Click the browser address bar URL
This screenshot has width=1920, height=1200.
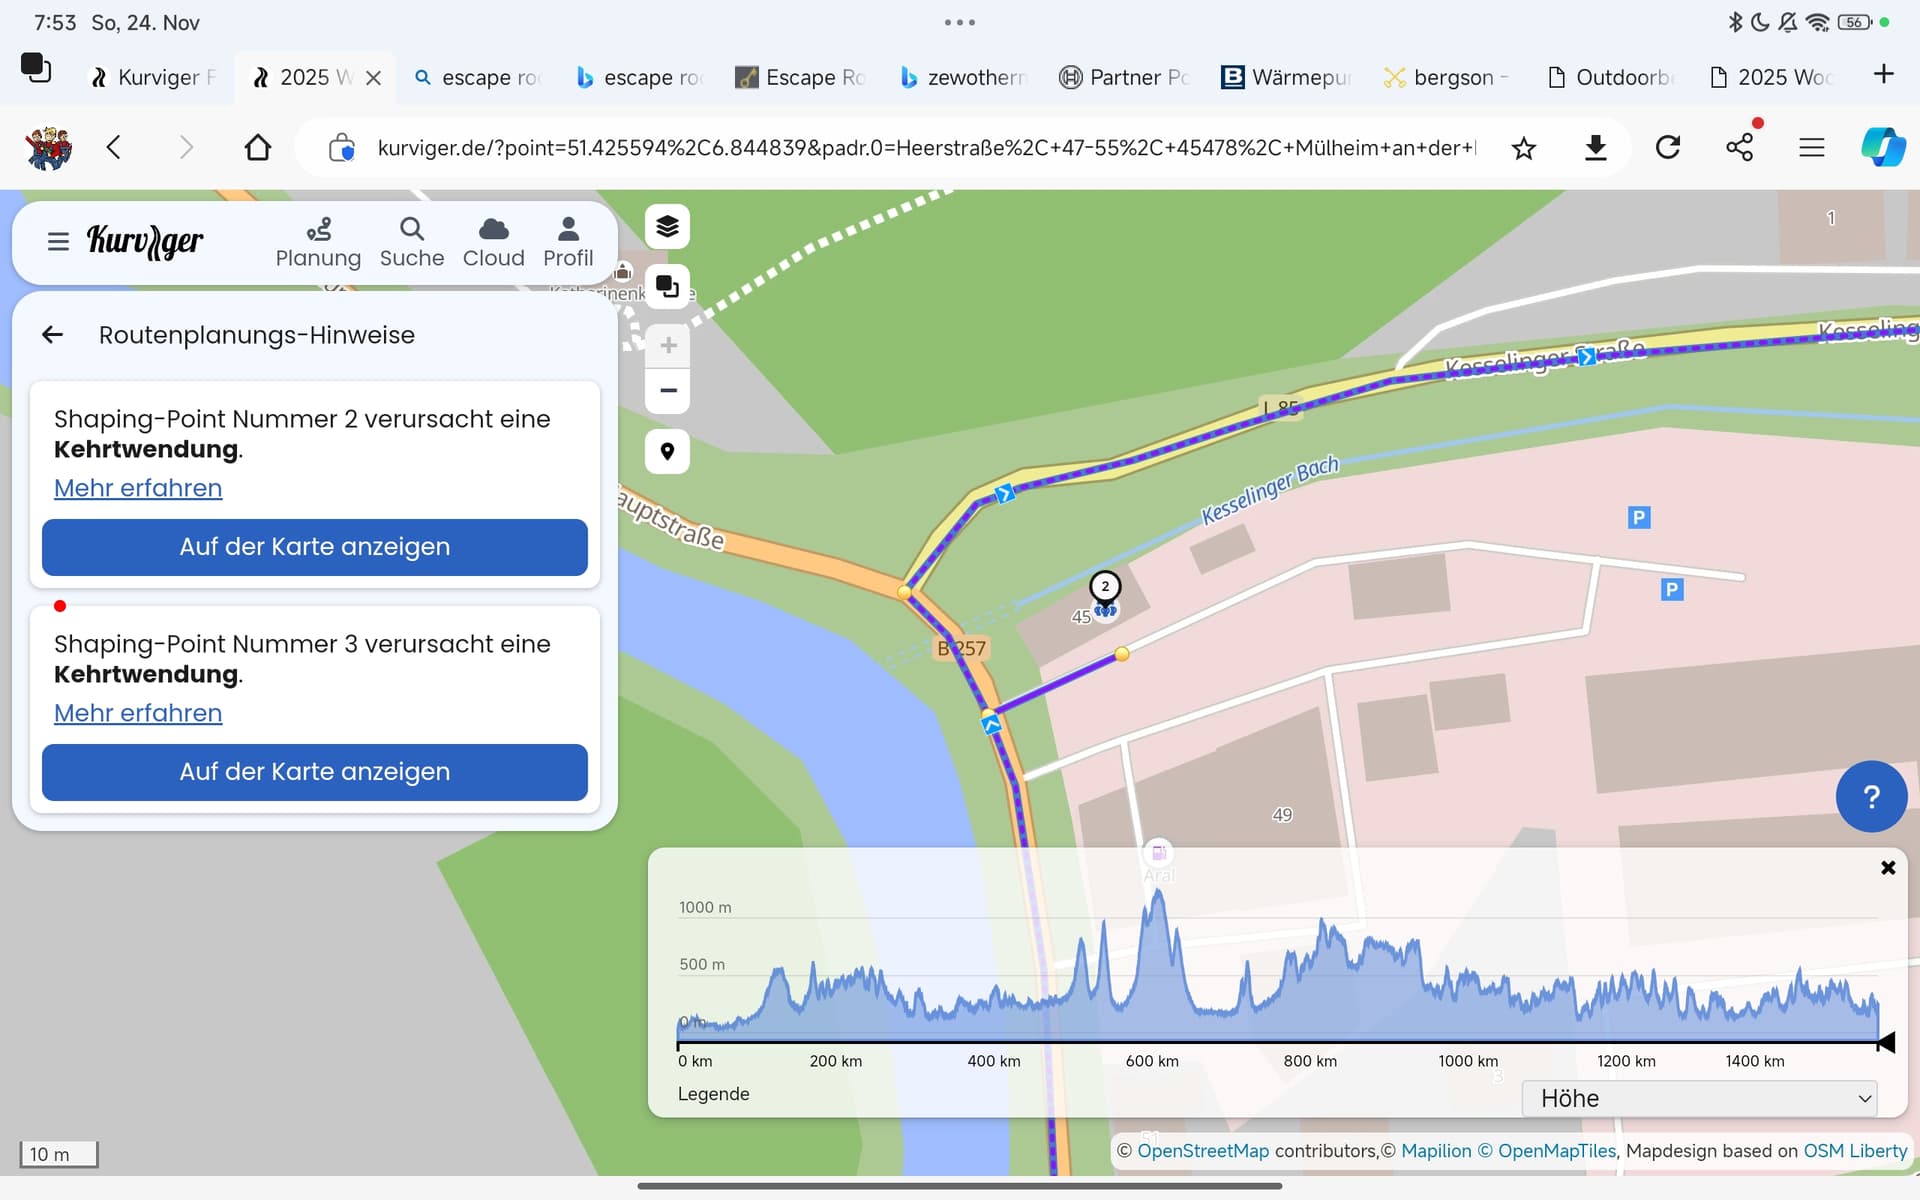pos(925,148)
